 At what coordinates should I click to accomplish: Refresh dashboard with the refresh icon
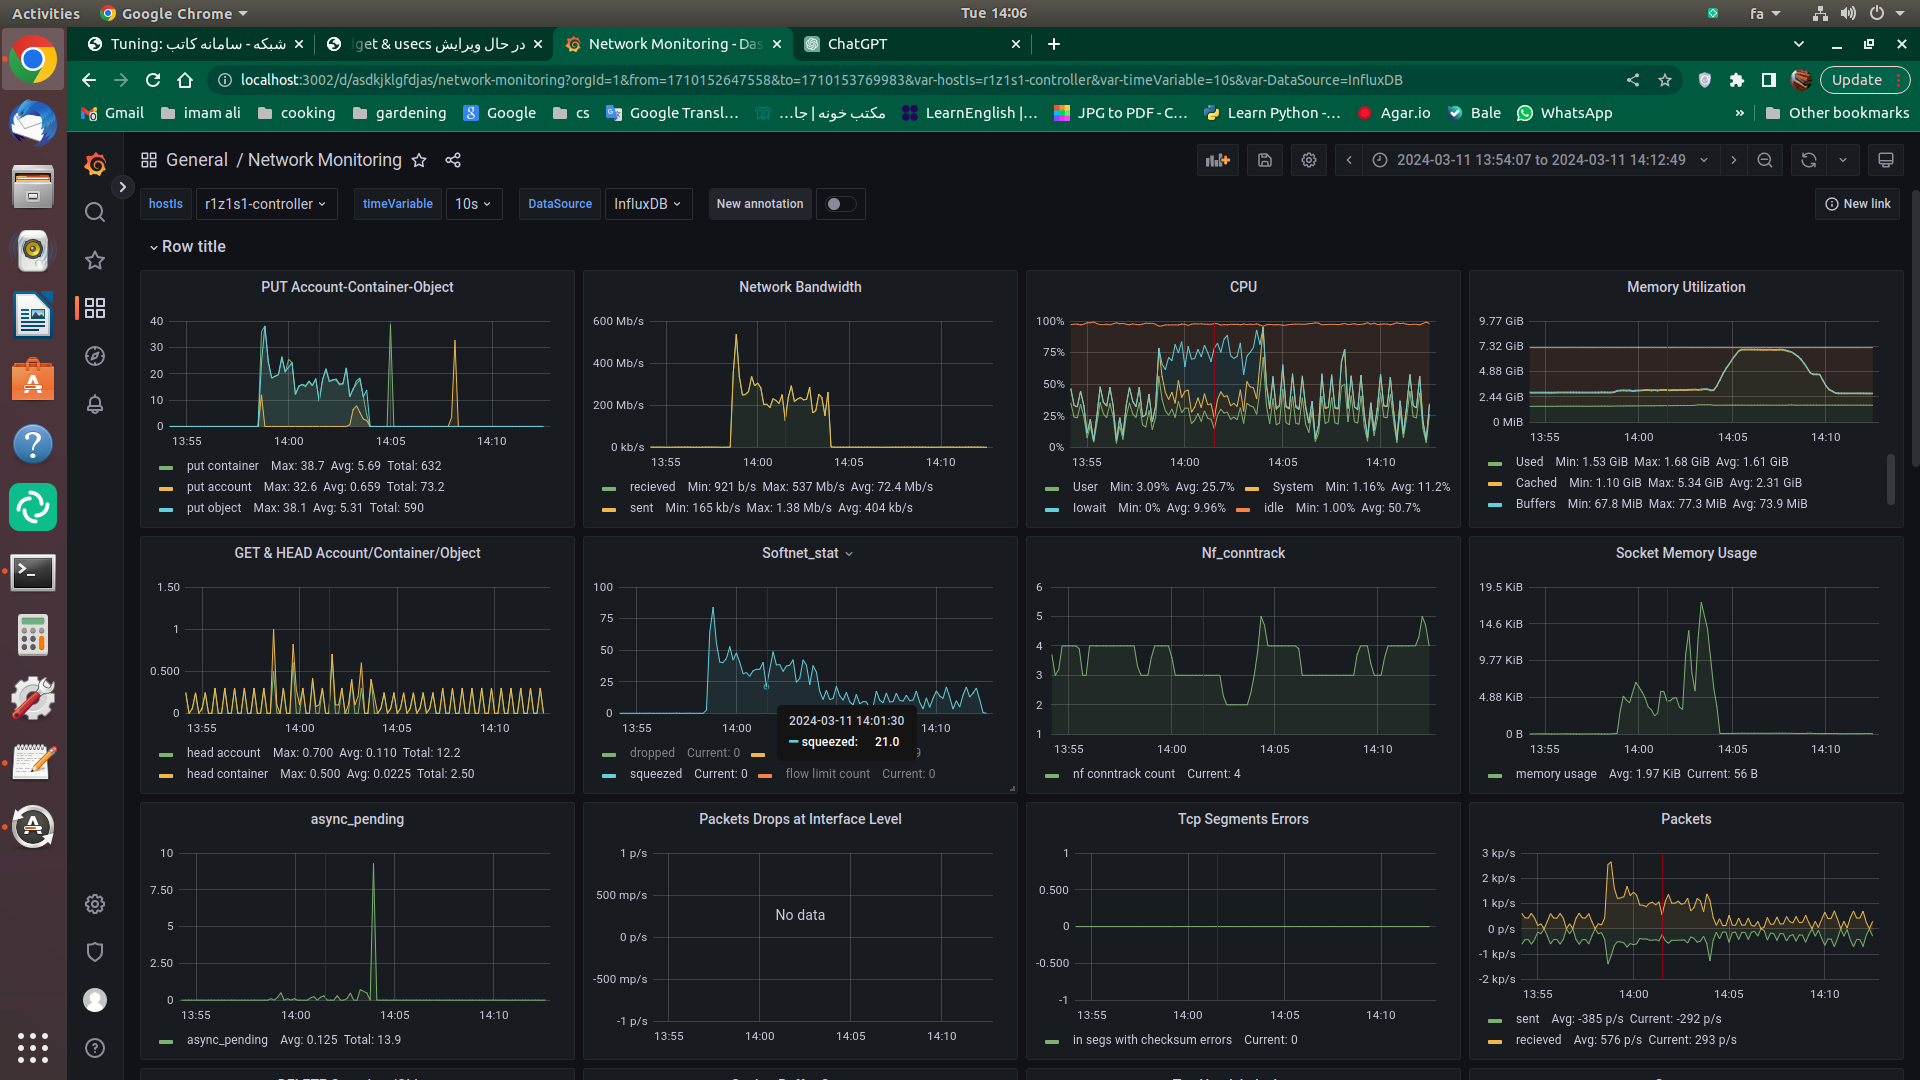tap(1808, 160)
